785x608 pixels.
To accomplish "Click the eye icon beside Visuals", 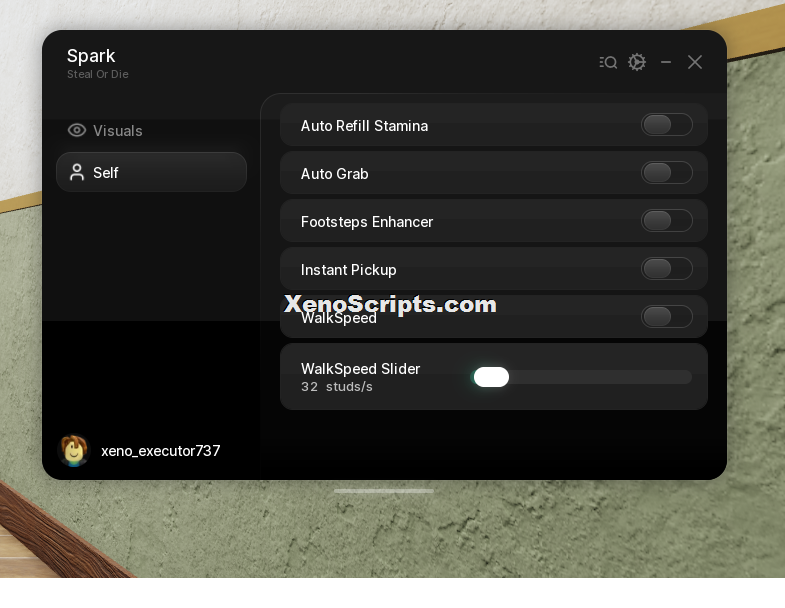I will [77, 130].
